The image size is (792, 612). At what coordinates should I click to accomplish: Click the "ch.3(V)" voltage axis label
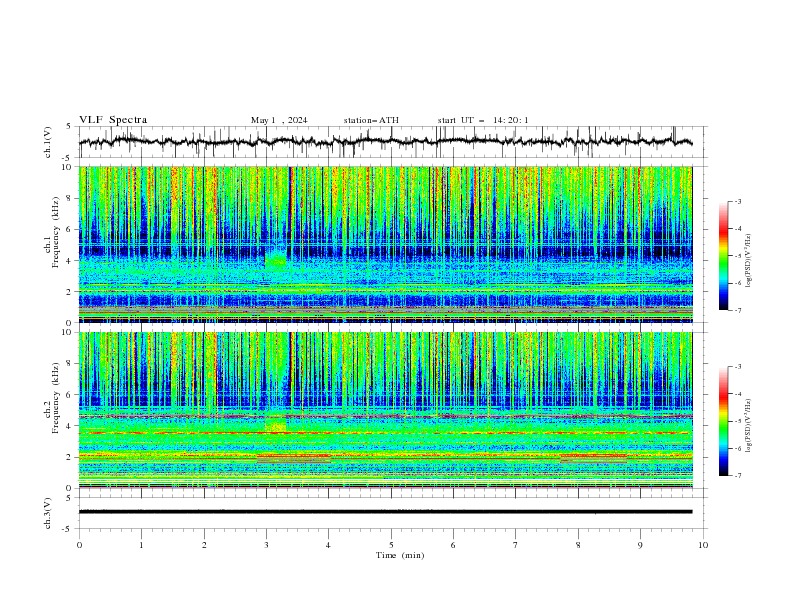point(48,513)
